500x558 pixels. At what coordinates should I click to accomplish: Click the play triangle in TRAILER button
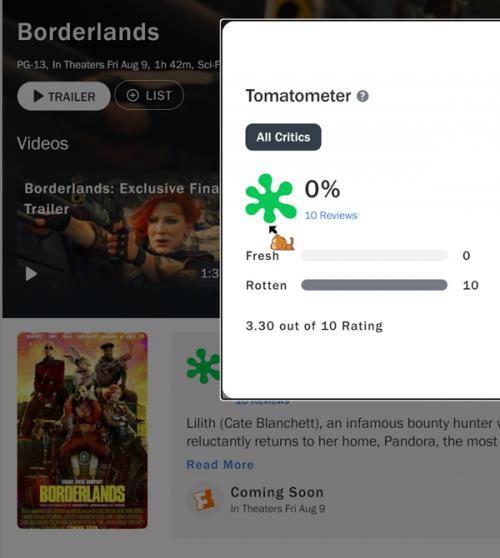[38, 96]
